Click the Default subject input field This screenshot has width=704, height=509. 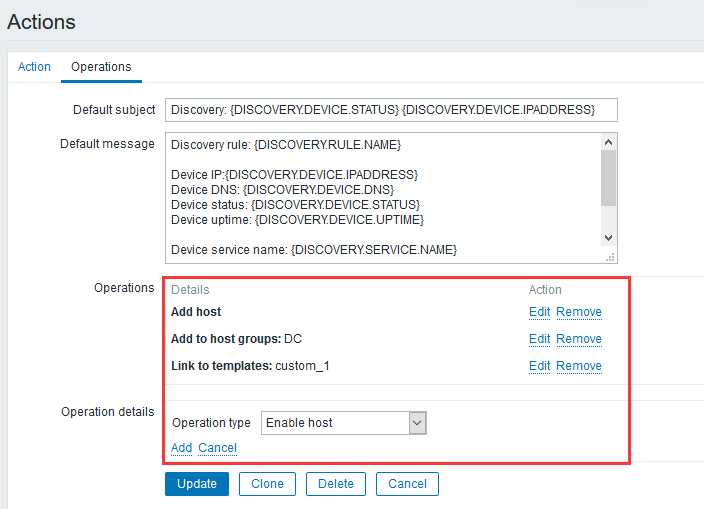click(x=391, y=110)
